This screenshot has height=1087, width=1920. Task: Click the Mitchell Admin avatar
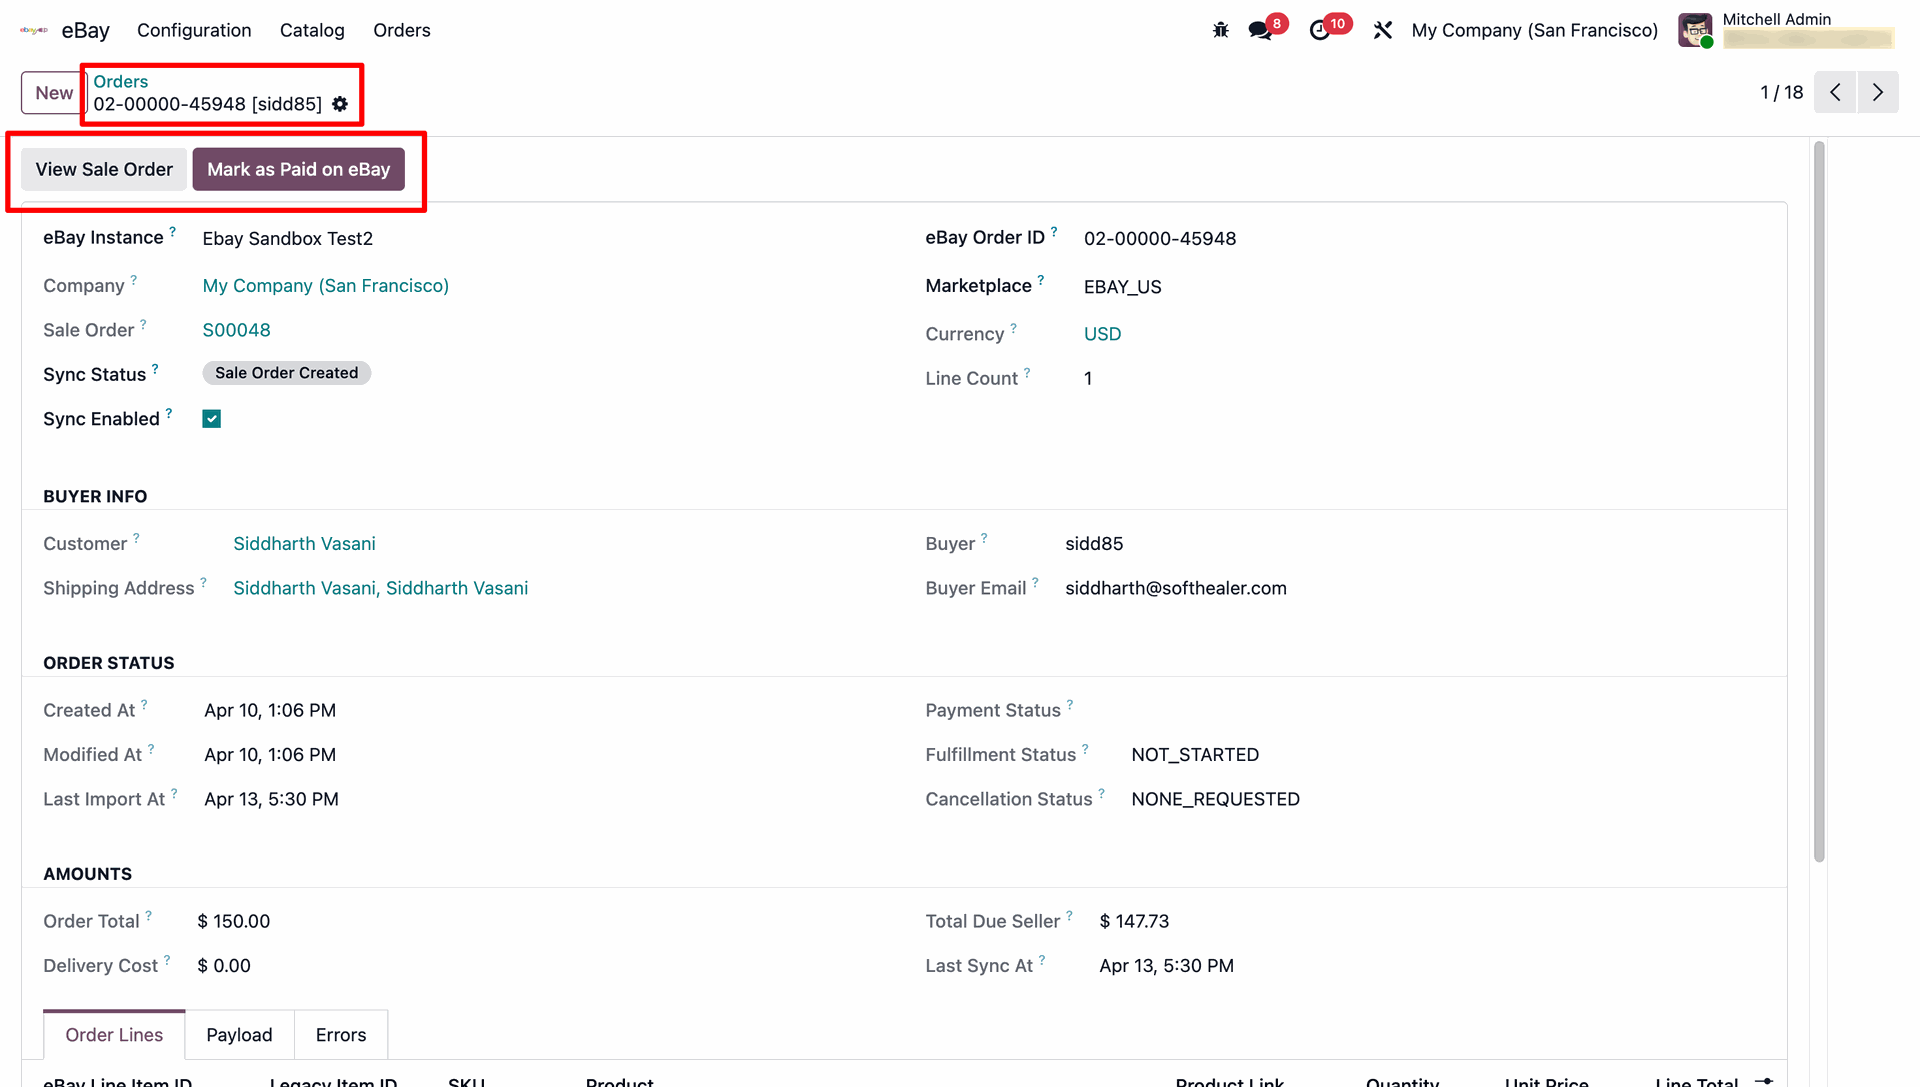pos(1695,30)
